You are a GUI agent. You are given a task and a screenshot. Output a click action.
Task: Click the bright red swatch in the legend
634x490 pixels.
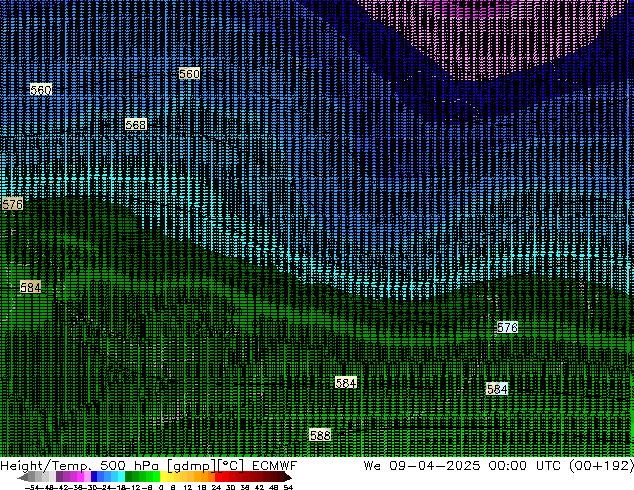point(218,476)
